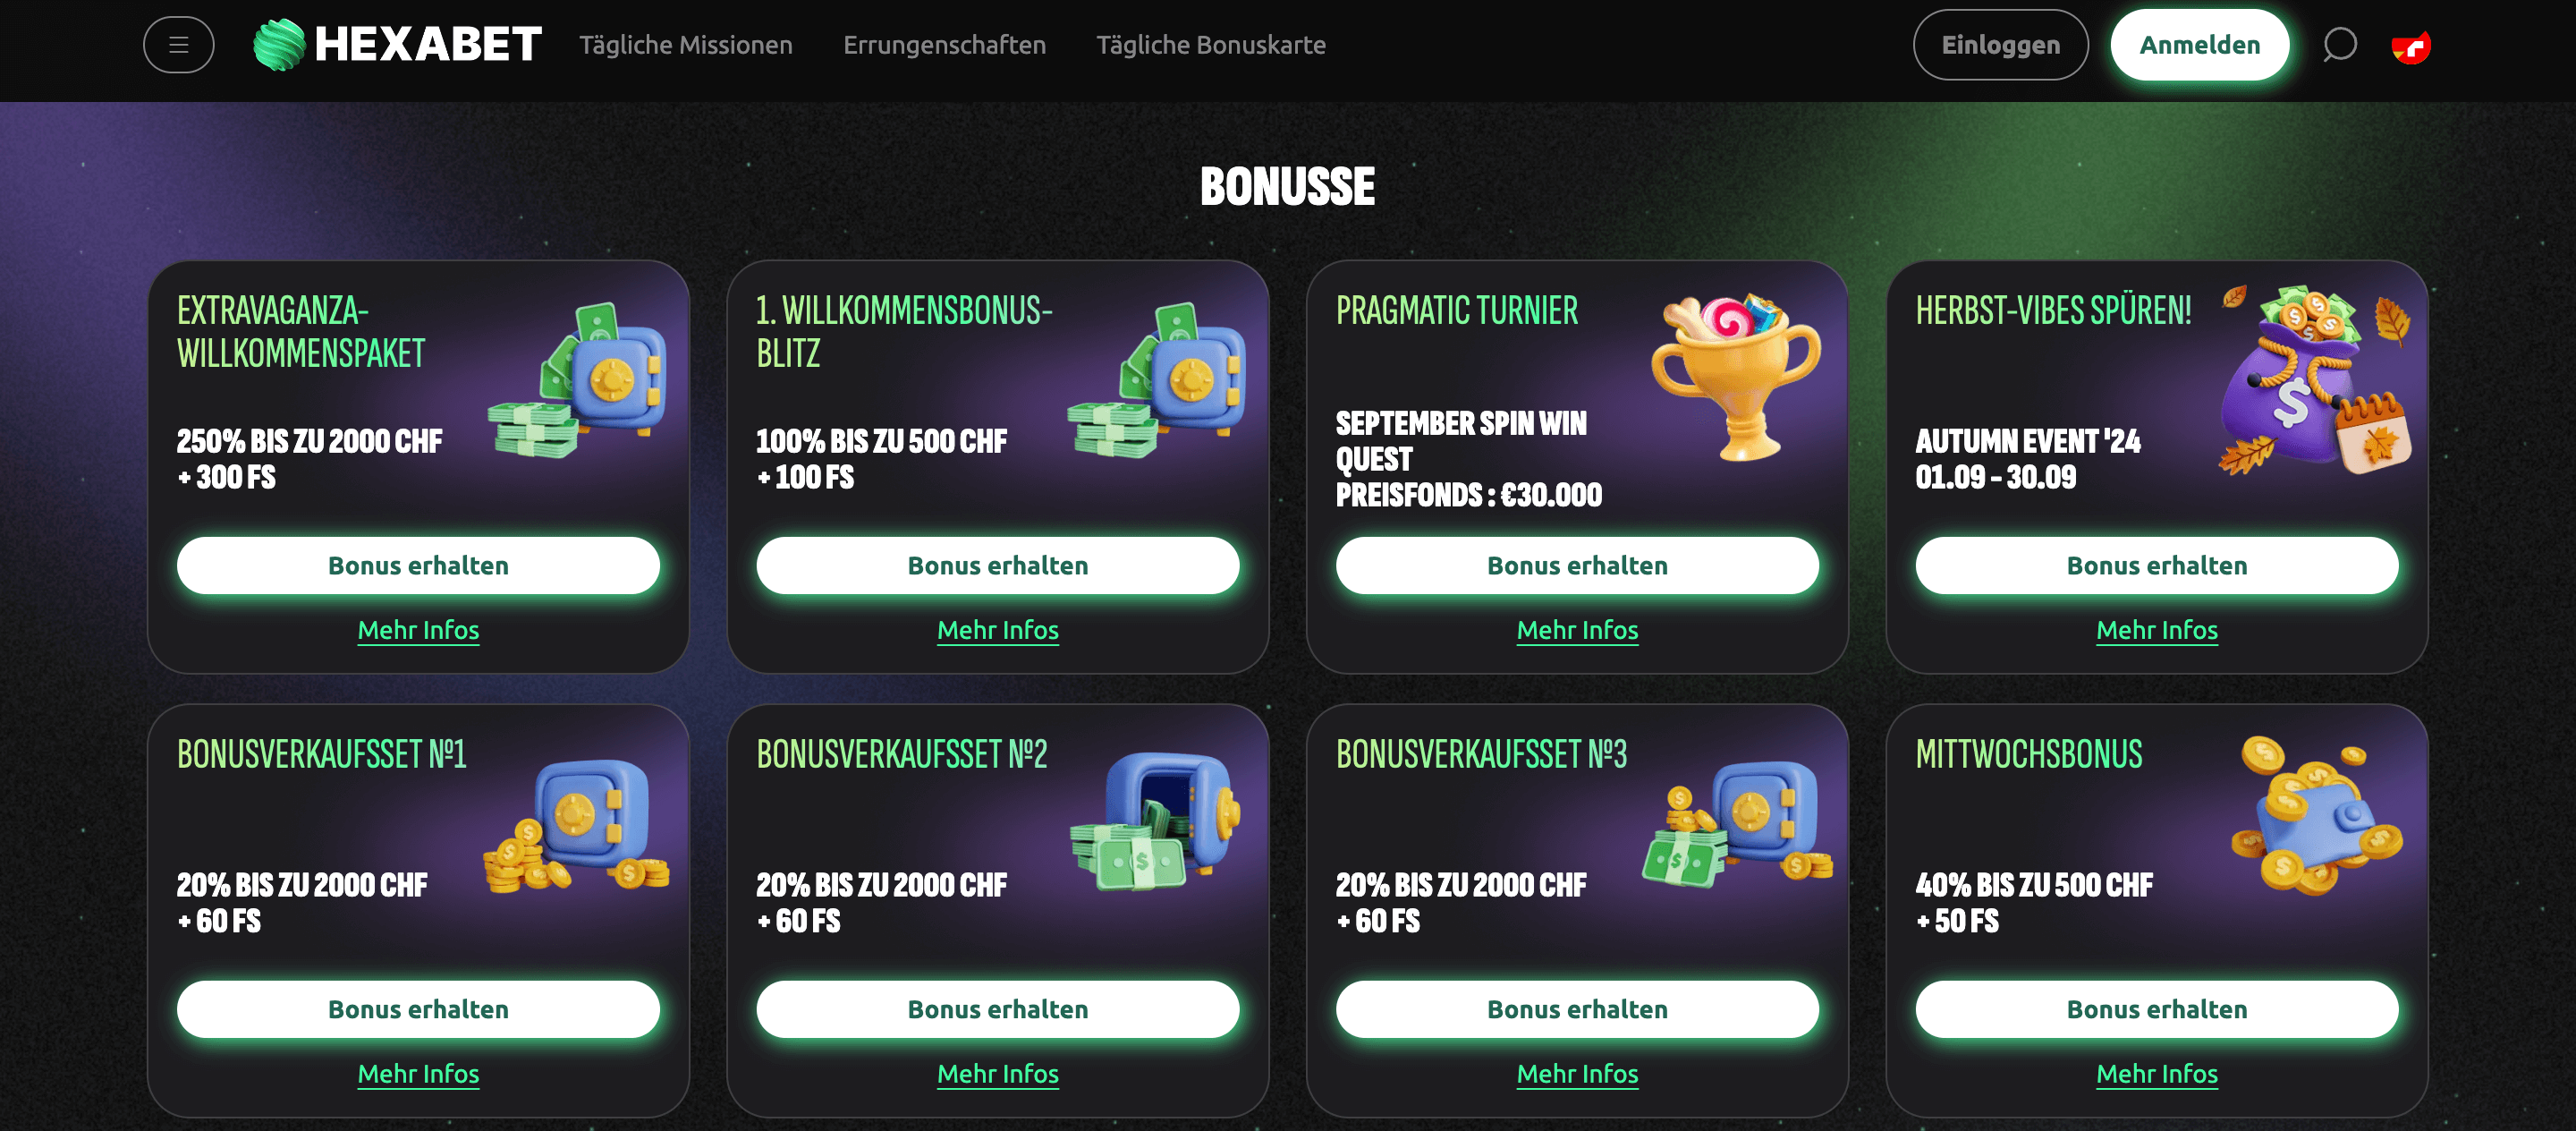Get bonus for 1. Willkommensbonus-Blitz

tap(997, 565)
